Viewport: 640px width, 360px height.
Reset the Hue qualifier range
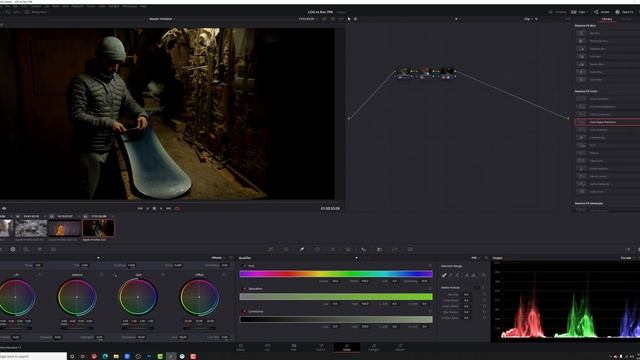(430, 266)
